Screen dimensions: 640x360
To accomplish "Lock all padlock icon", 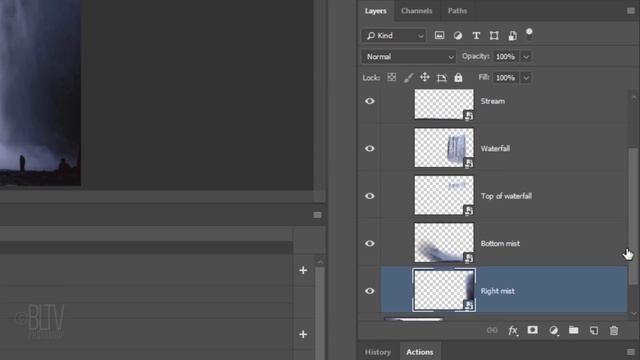I will coord(458,77).
